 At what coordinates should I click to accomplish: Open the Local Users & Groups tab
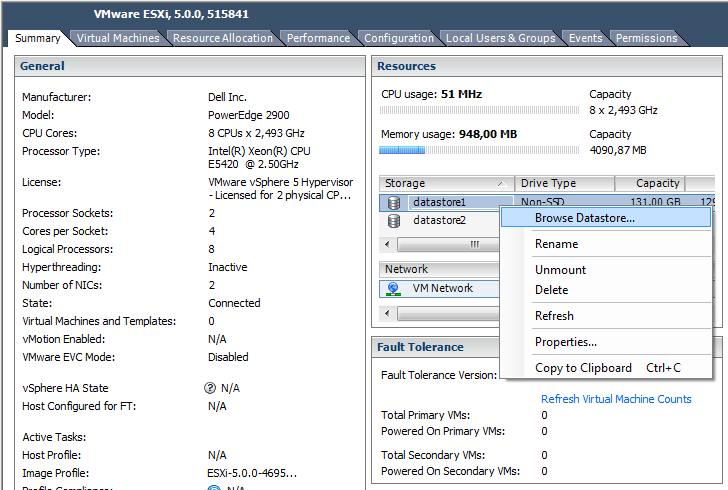(500, 38)
